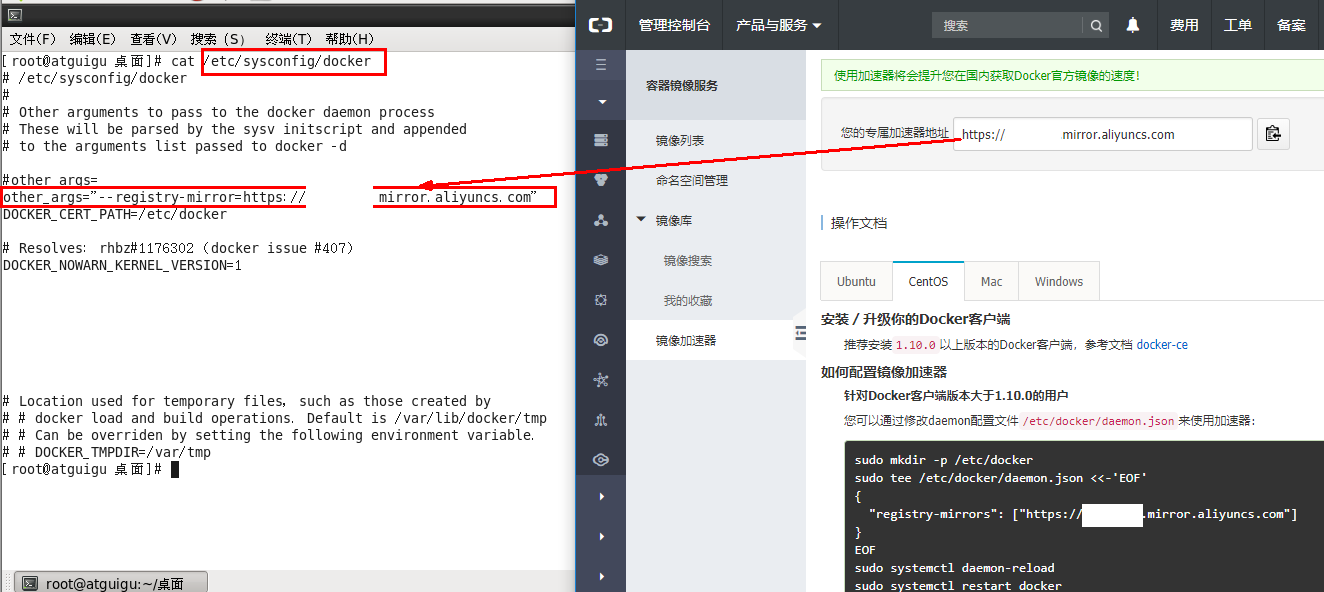1324x592 pixels.
Task: Open the 产品与服务 dropdown
Action: coord(779,25)
